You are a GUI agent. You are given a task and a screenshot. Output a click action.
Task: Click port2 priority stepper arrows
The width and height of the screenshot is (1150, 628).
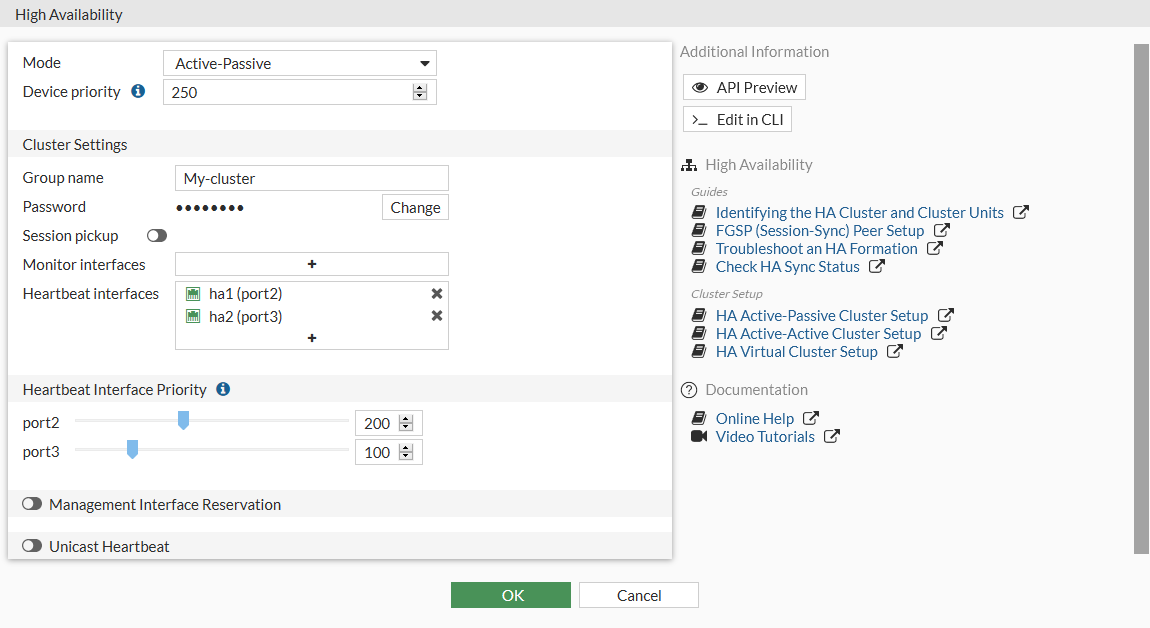tap(406, 424)
